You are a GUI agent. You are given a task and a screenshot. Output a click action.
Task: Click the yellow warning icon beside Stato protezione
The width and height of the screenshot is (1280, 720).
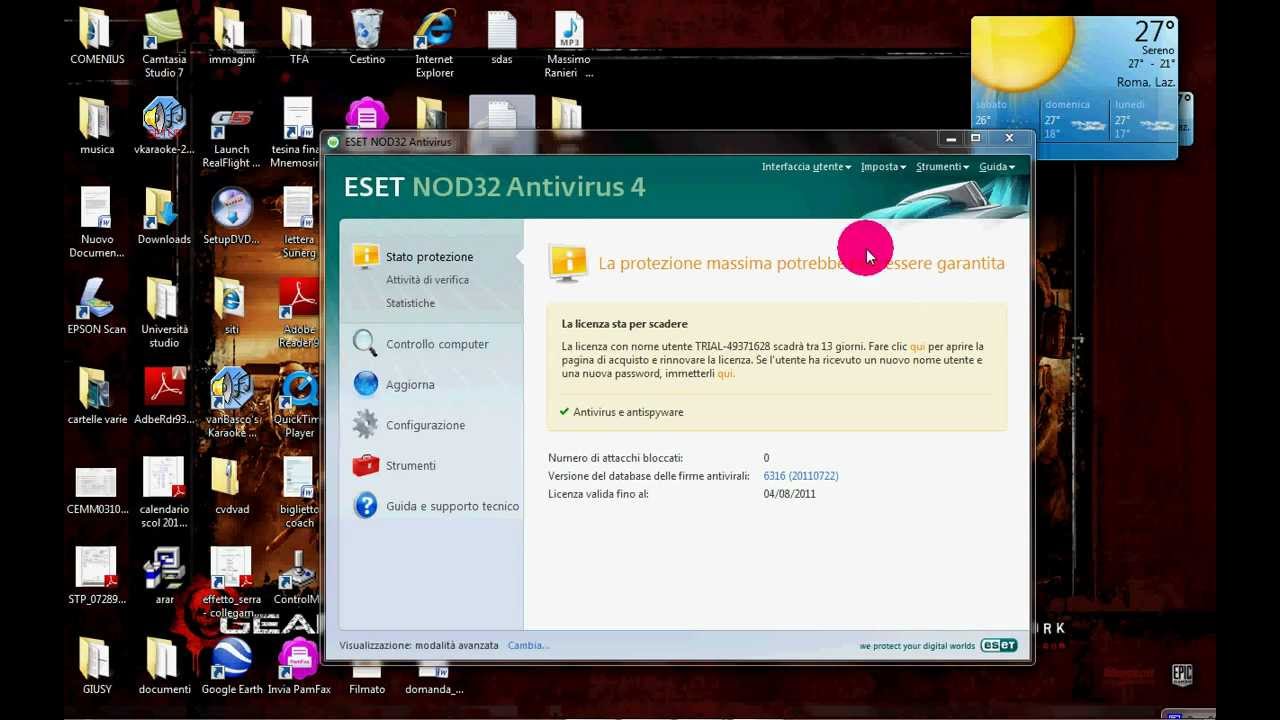coord(366,256)
